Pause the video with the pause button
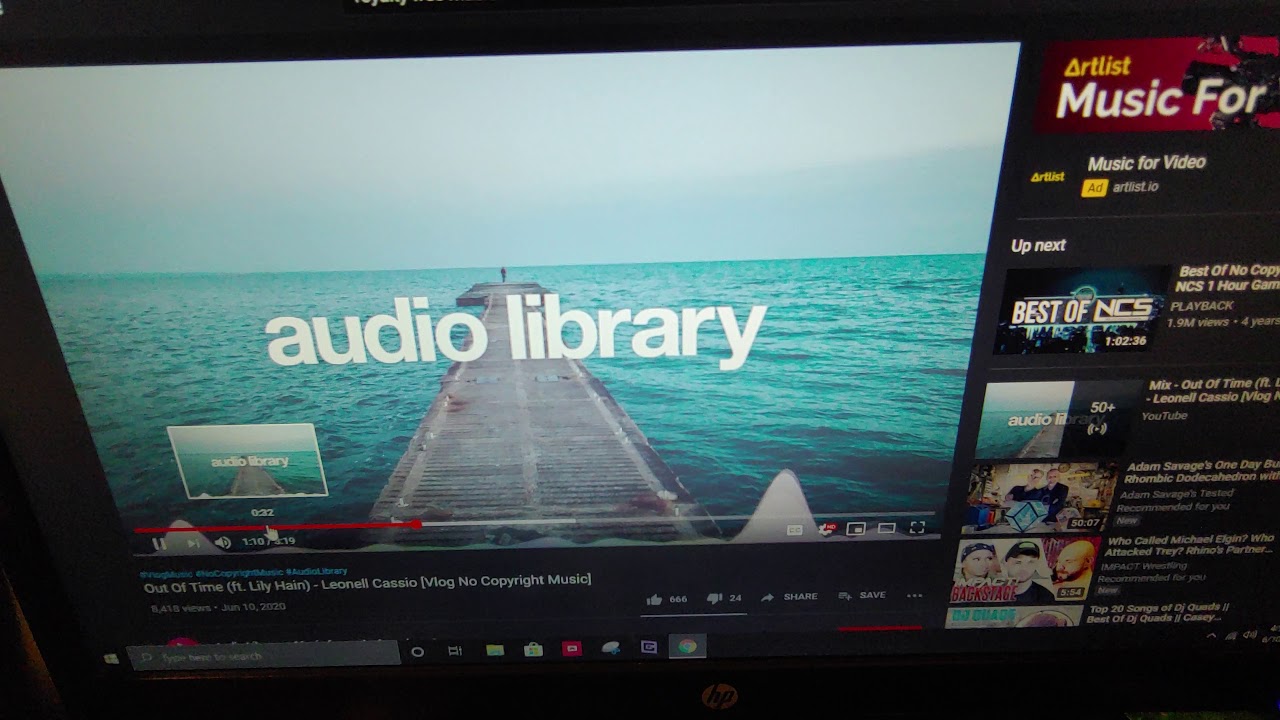This screenshot has width=1280, height=720. point(159,544)
